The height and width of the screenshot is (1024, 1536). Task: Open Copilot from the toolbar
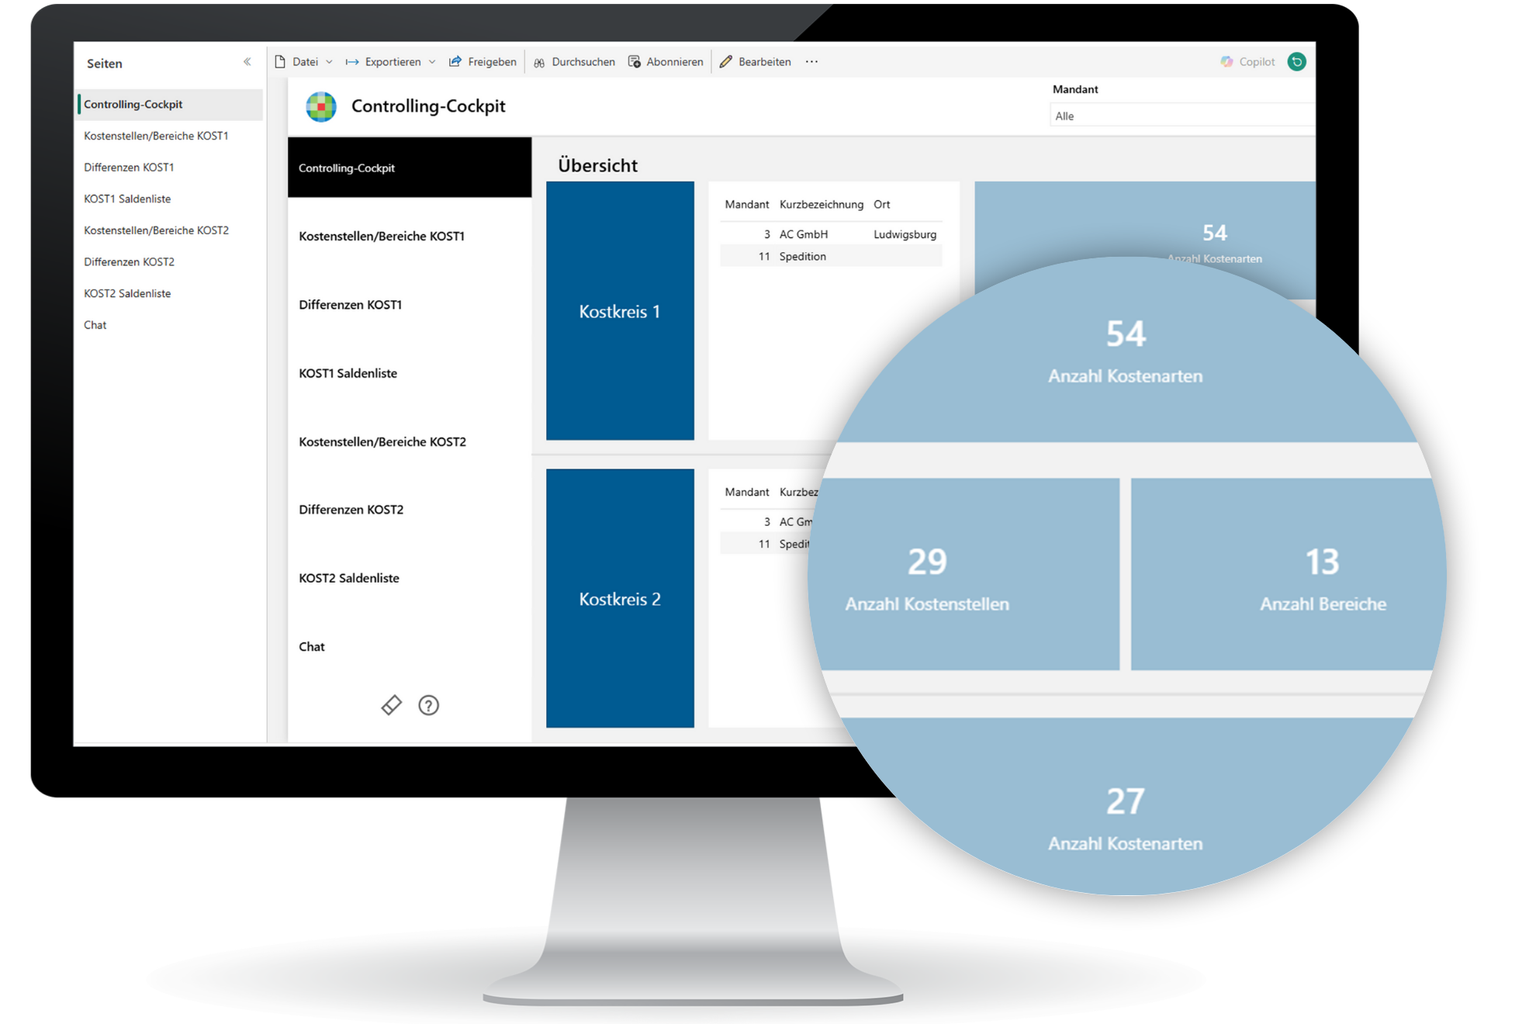coord(1247,62)
